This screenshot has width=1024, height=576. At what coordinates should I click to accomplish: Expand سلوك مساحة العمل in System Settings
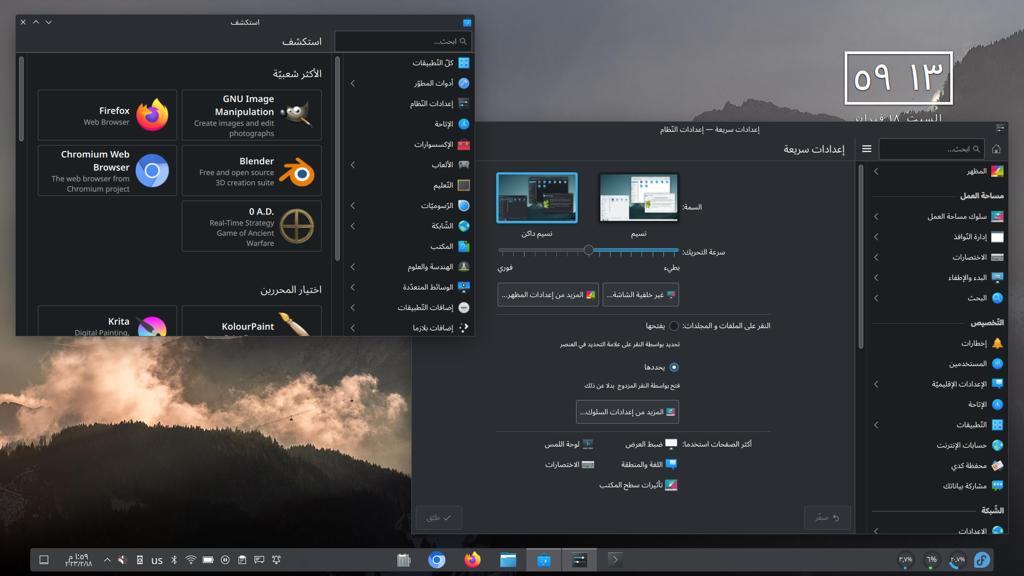(x=876, y=216)
